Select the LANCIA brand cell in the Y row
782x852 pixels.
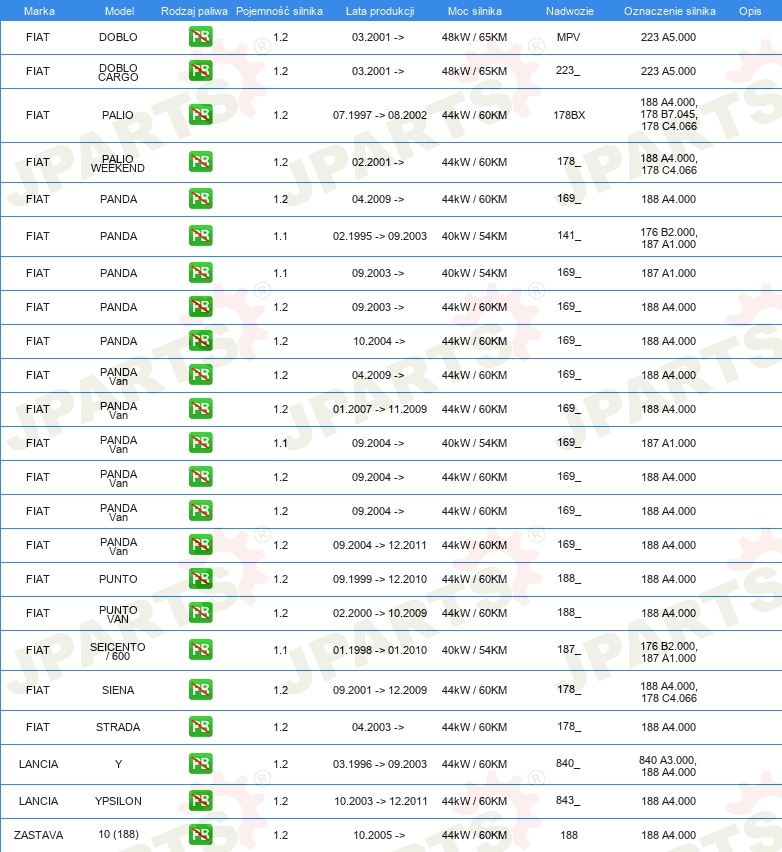[39, 764]
